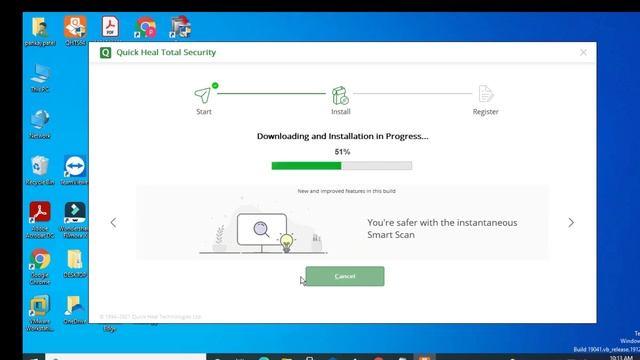The width and height of the screenshot is (640, 360).
Task: Click the Start step paper-plane icon
Action: [203, 95]
